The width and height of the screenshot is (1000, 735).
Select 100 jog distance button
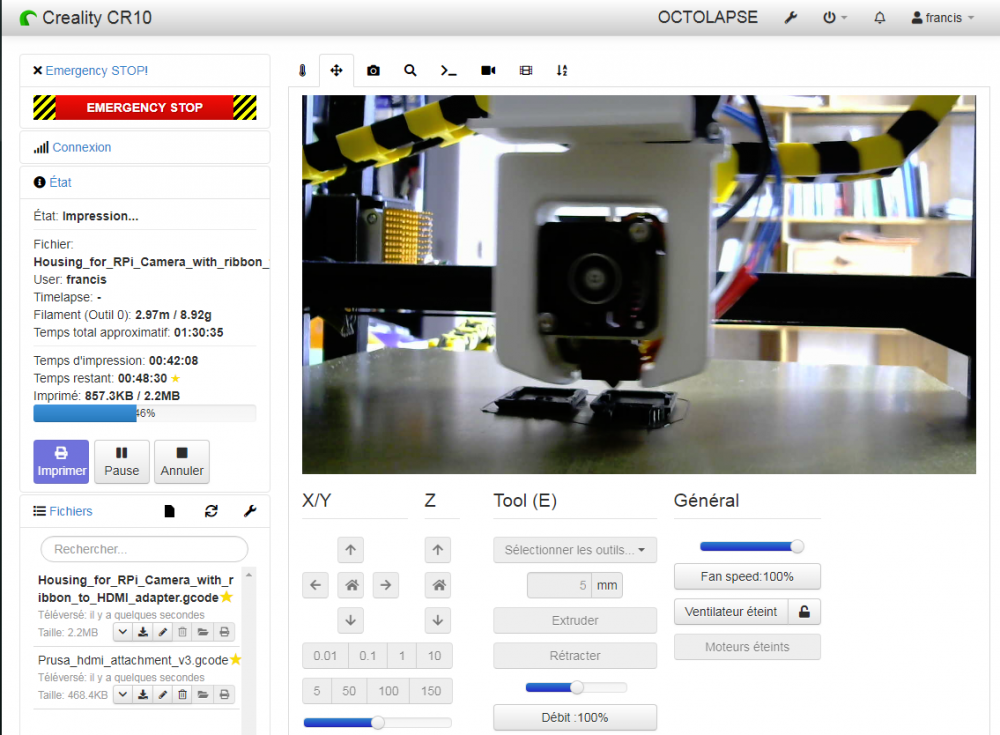[388, 691]
